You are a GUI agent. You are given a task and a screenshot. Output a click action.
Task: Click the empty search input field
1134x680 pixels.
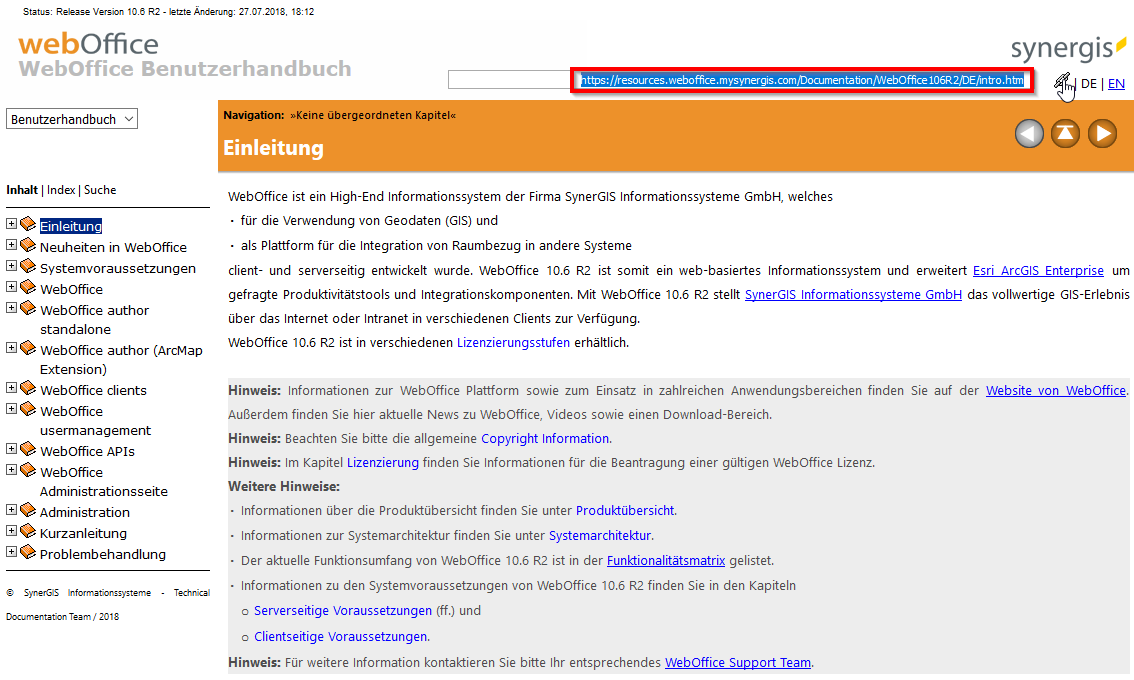pyautogui.click(x=510, y=80)
